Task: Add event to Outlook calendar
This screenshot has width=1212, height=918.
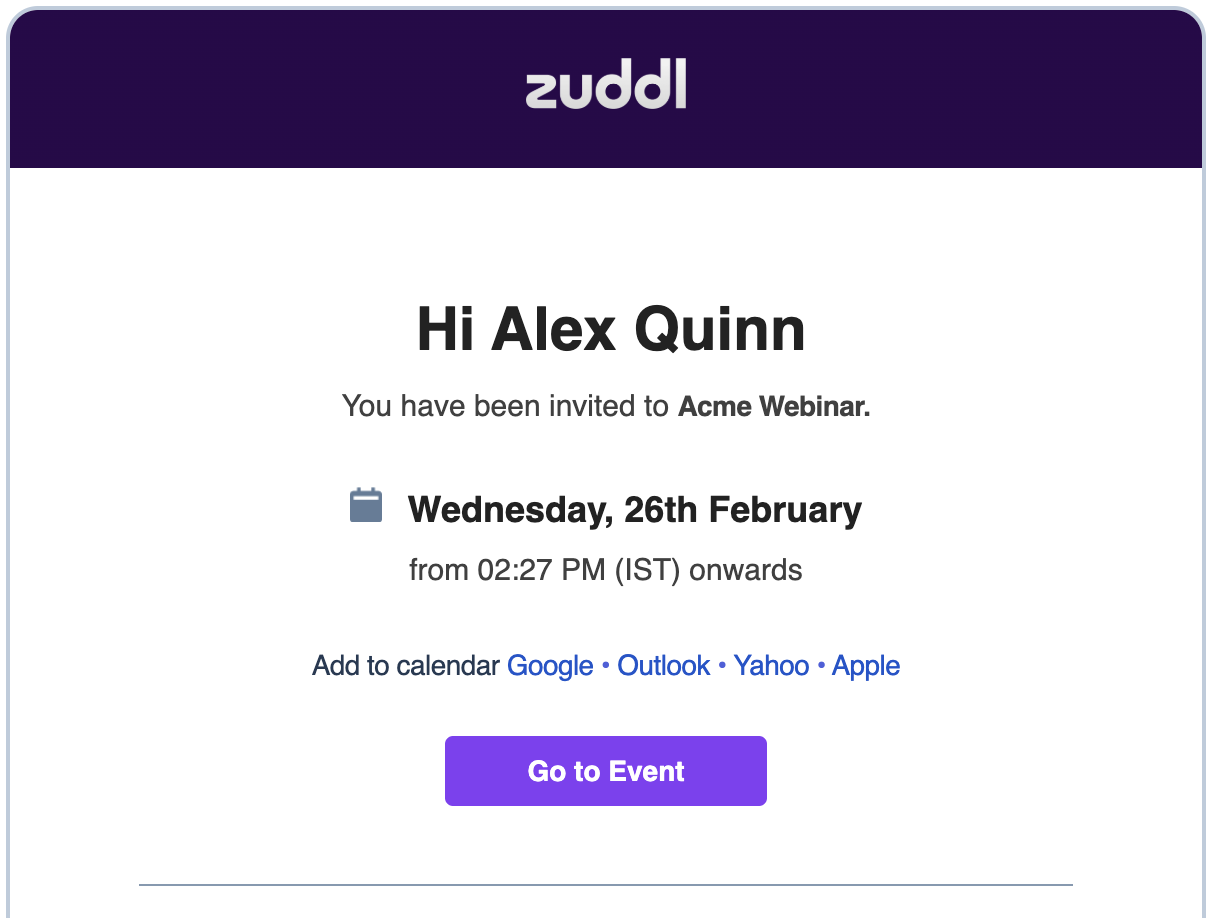Action: [664, 666]
